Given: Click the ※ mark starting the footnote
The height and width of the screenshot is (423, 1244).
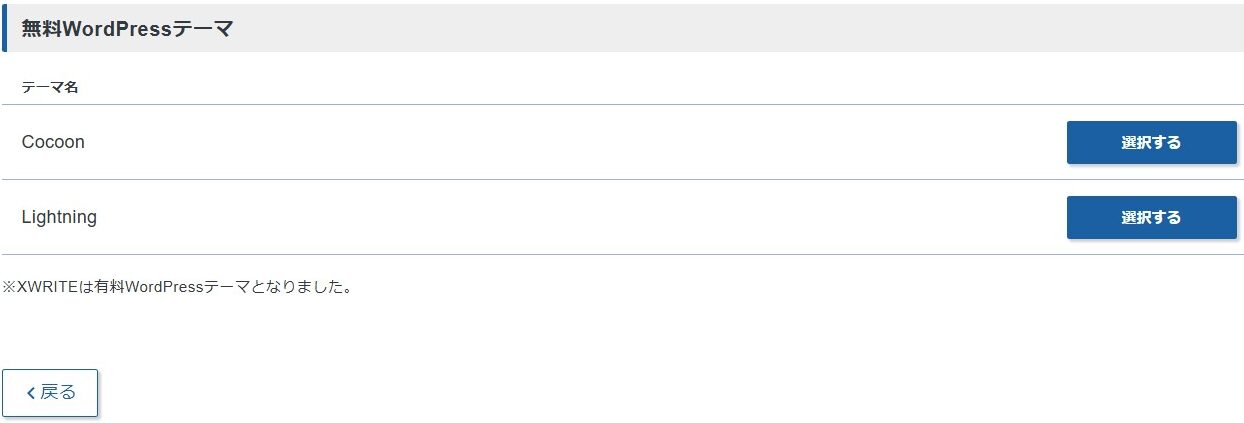Looking at the screenshot, I should coord(9,287).
